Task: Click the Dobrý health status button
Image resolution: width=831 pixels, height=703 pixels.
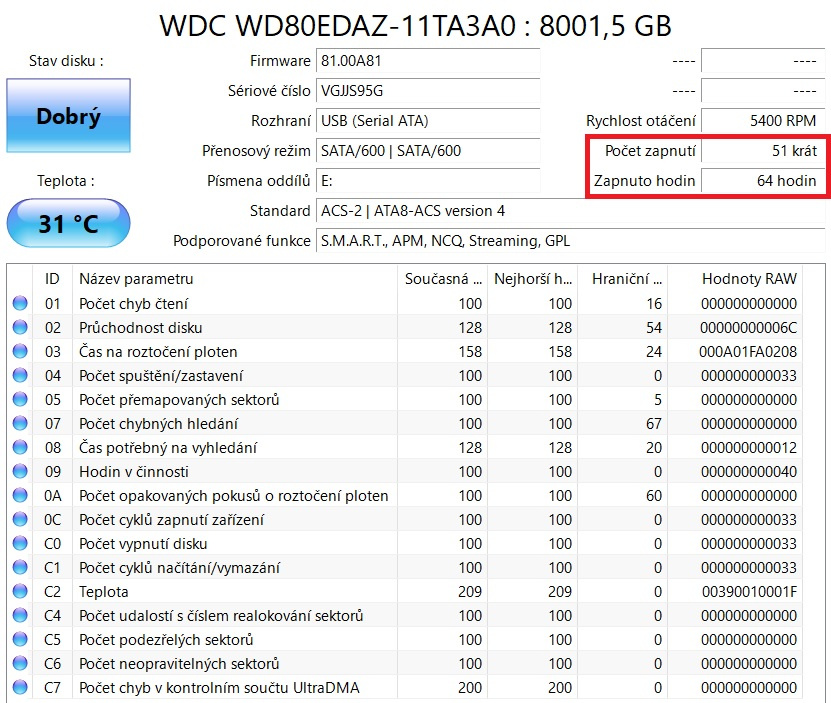Action: pos(68,117)
